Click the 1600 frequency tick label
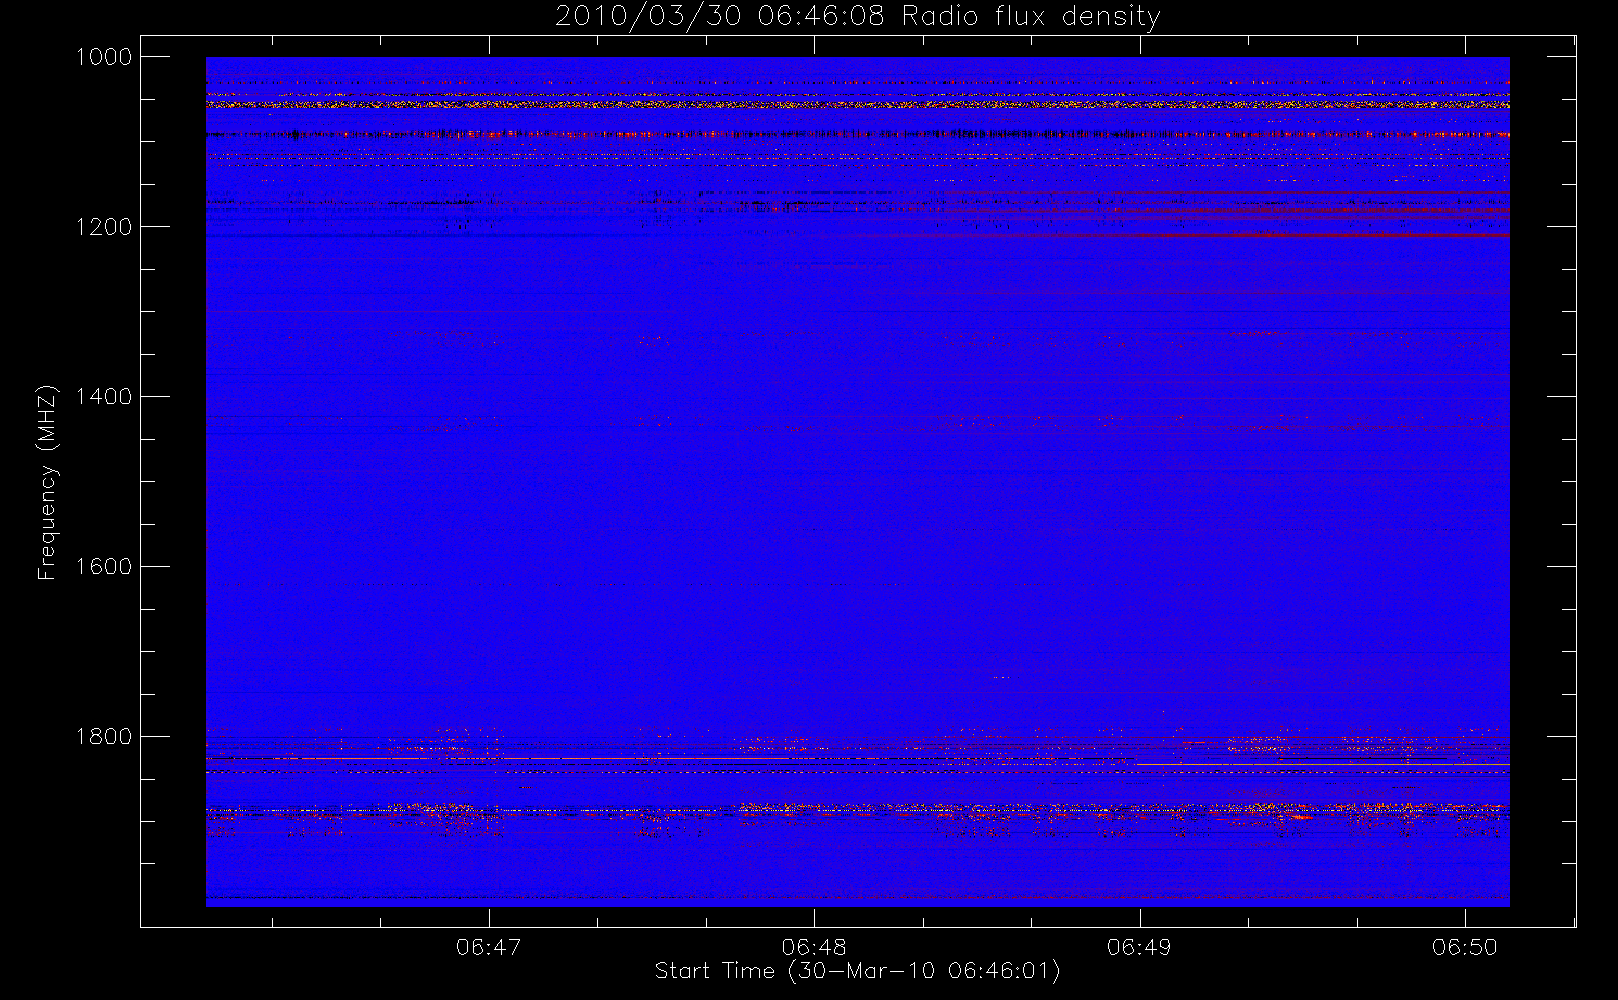 tap(104, 567)
